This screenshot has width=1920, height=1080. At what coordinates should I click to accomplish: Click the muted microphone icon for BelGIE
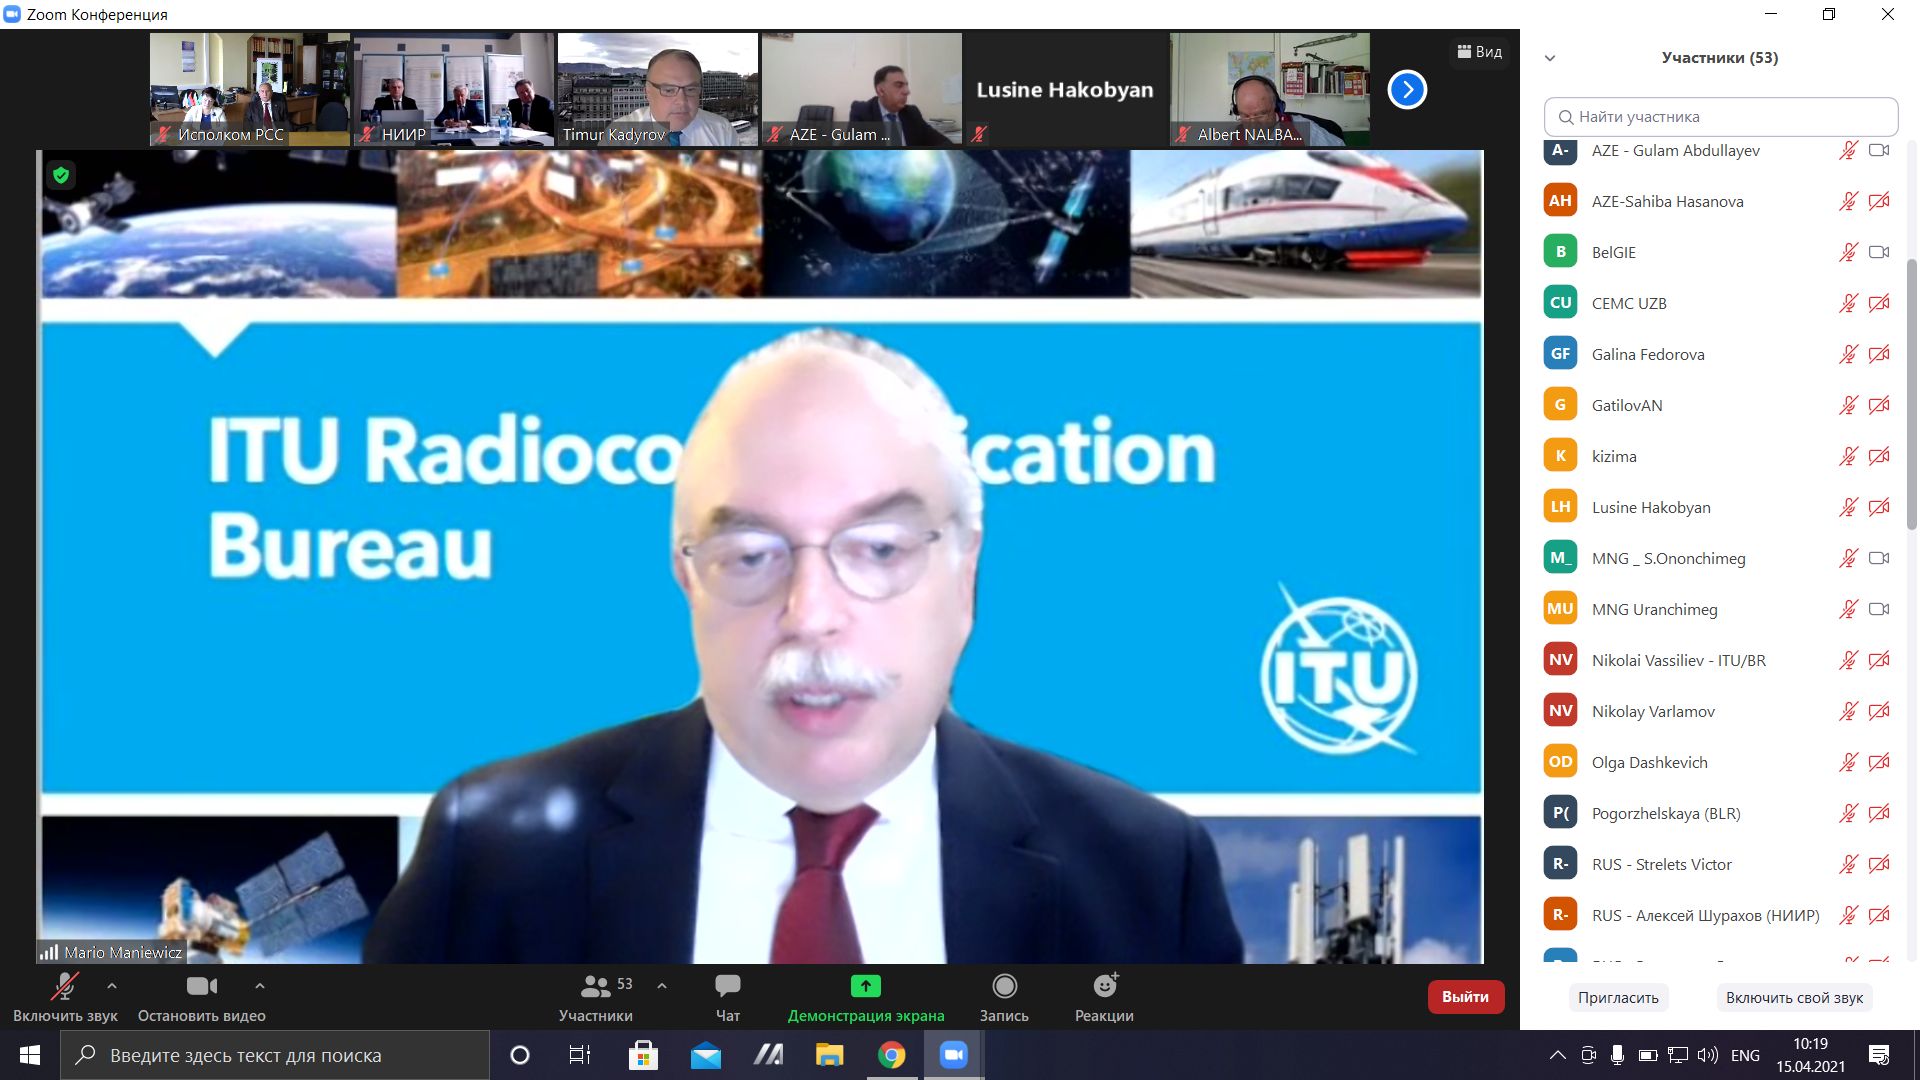click(x=1848, y=252)
